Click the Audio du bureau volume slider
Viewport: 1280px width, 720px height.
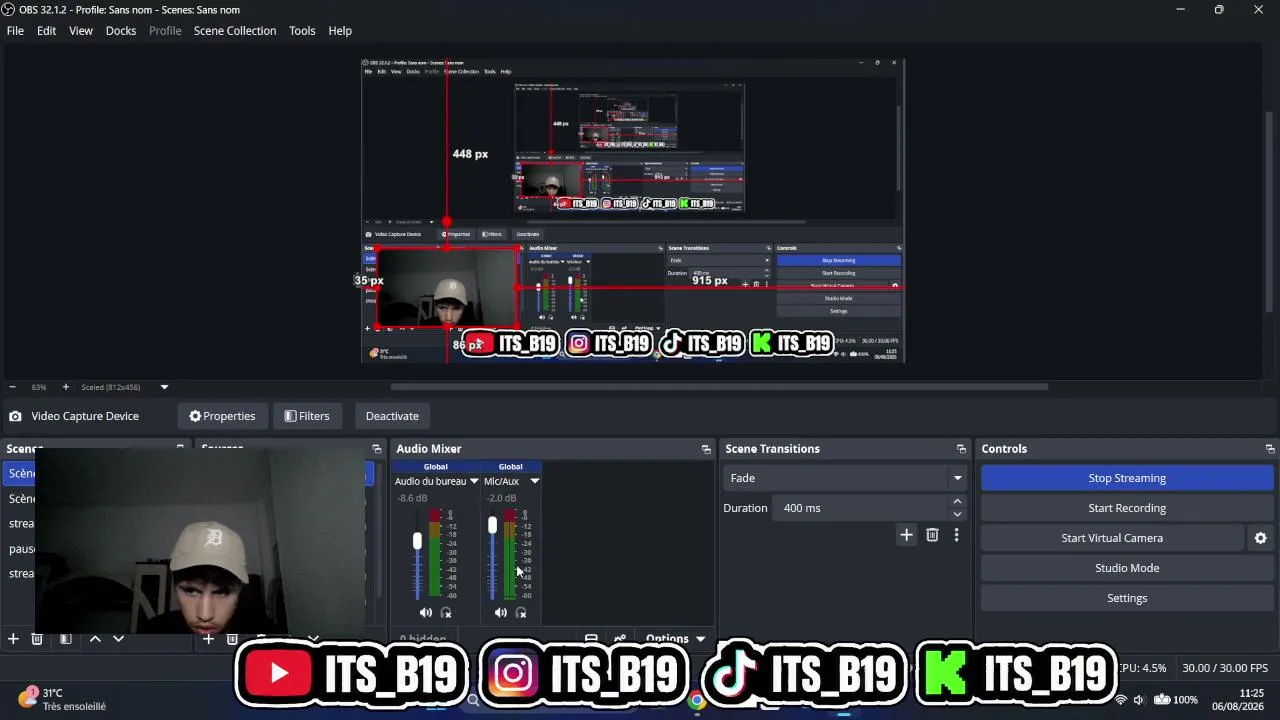tap(417, 555)
